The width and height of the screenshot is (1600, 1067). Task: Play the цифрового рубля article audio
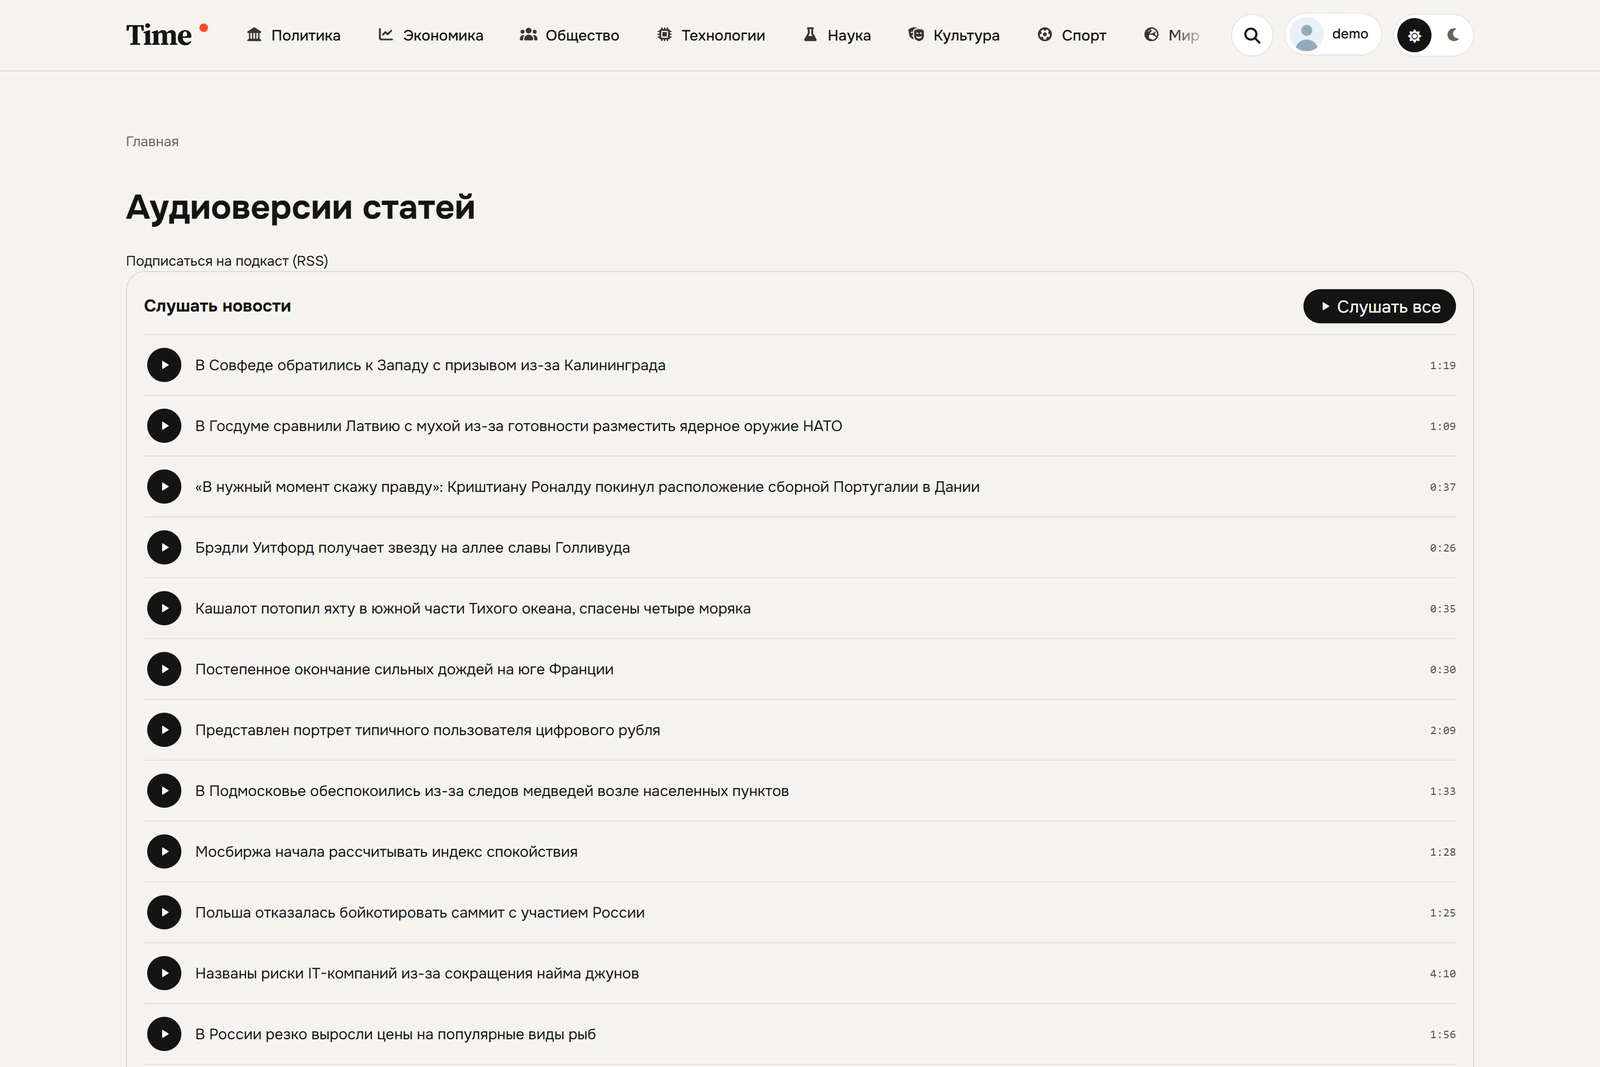[x=164, y=730]
